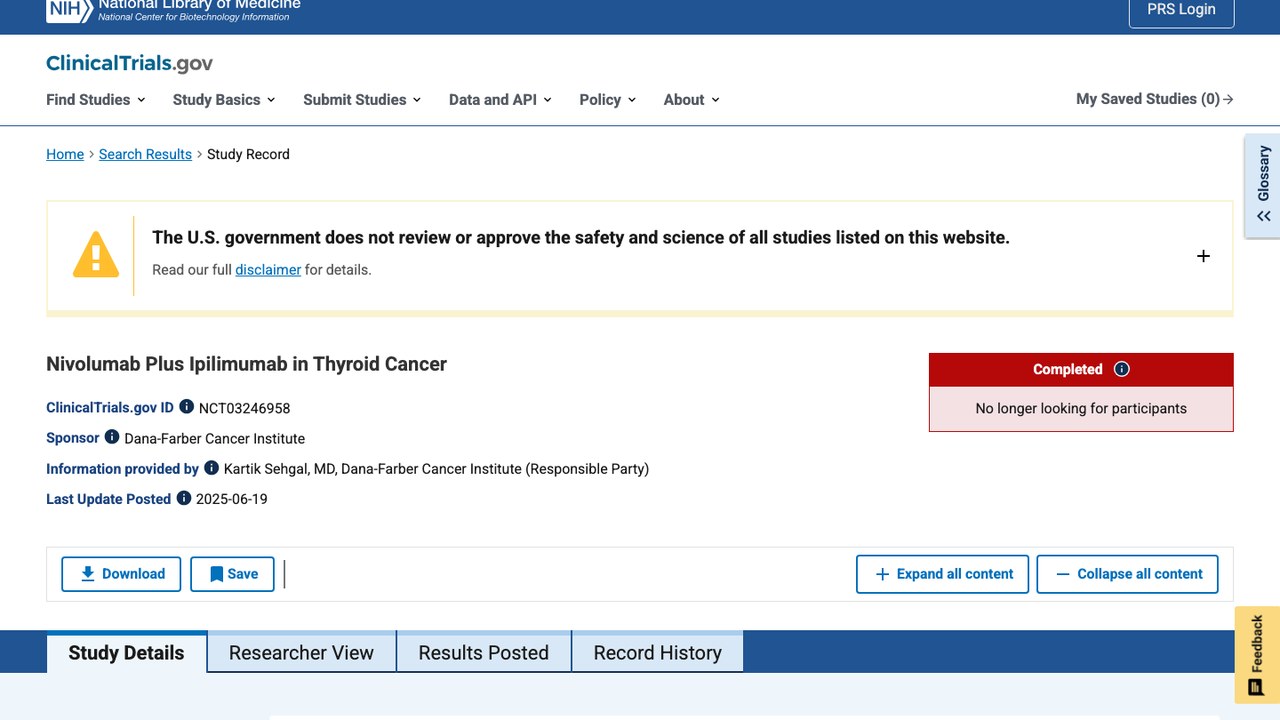Click the info icon in Completed status banner
1280x720 pixels.
click(x=1122, y=369)
